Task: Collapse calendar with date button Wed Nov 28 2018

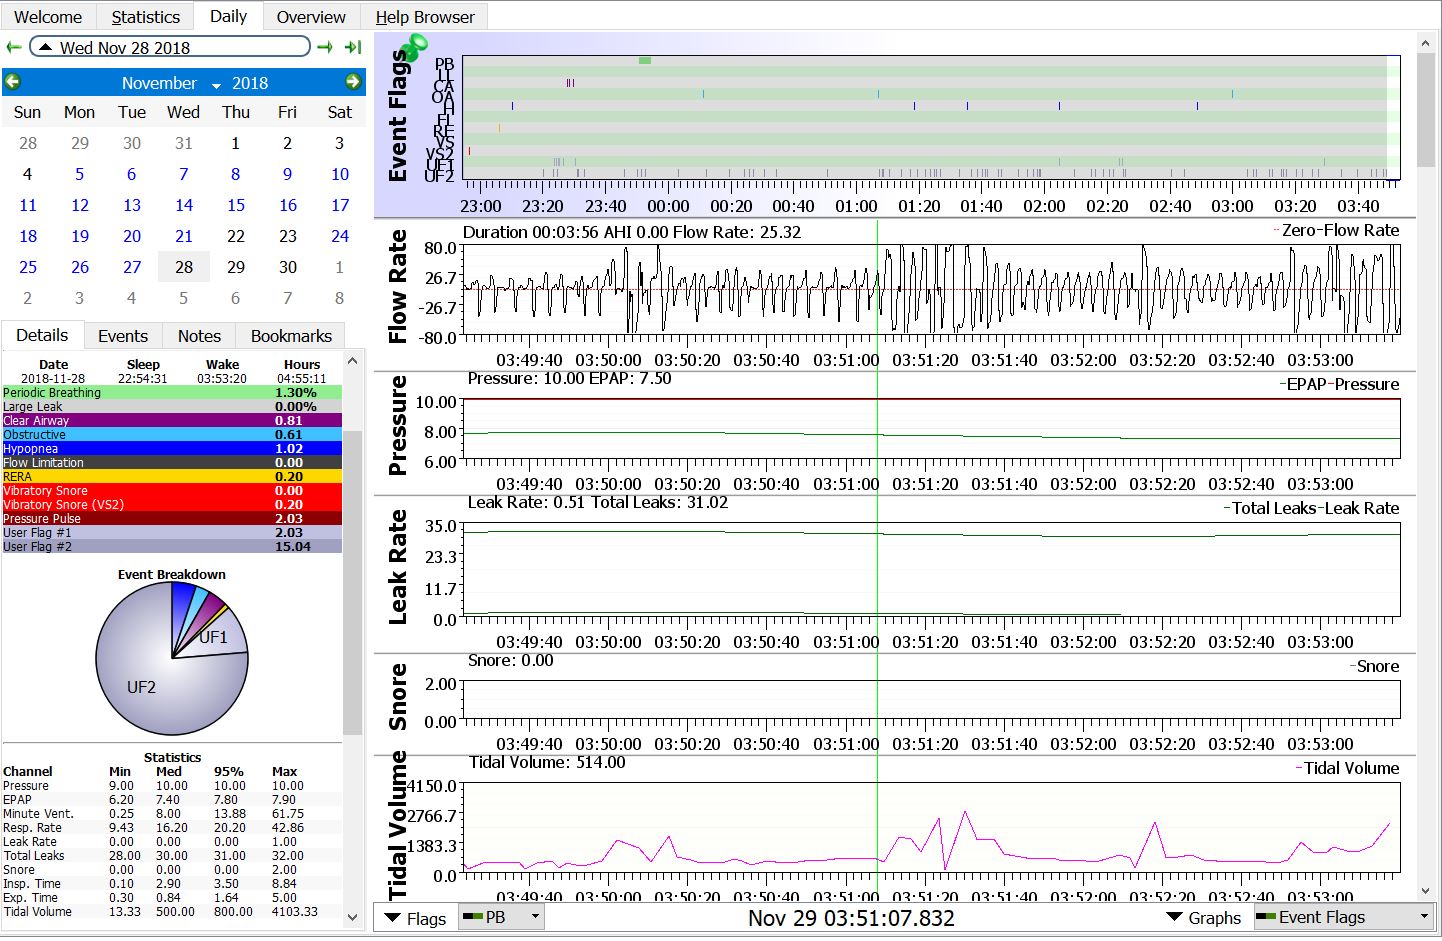Action: pyautogui.click(x=170, y=47)
